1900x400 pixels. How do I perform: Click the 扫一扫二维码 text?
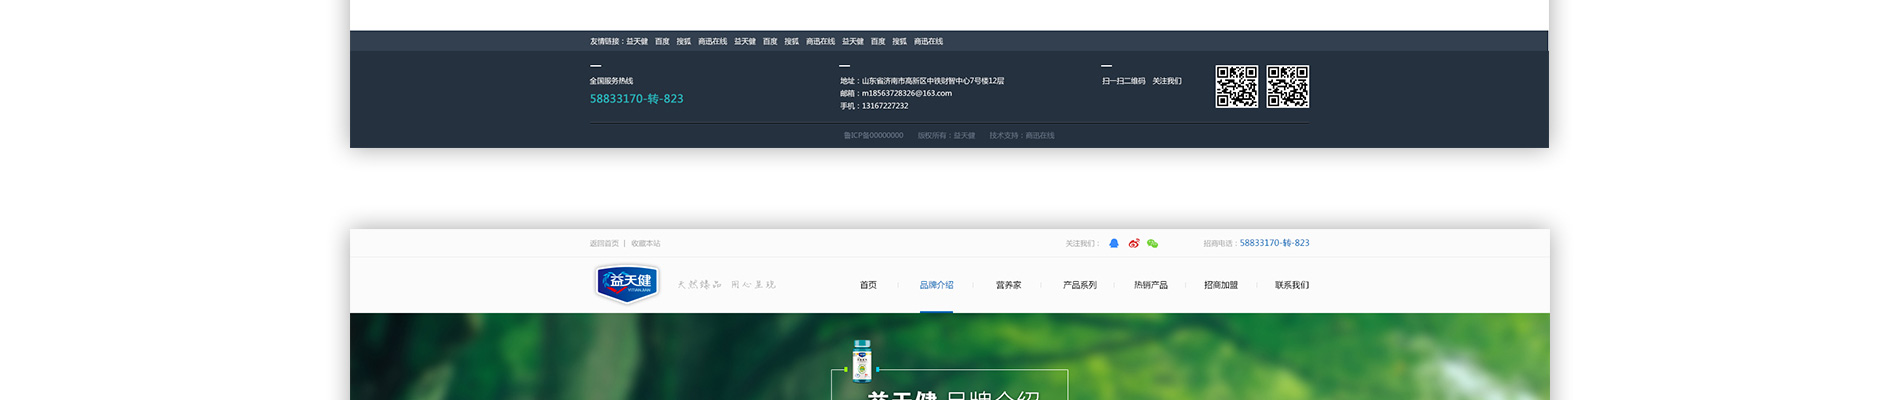pyautogui.click(x=1123, y=81)
